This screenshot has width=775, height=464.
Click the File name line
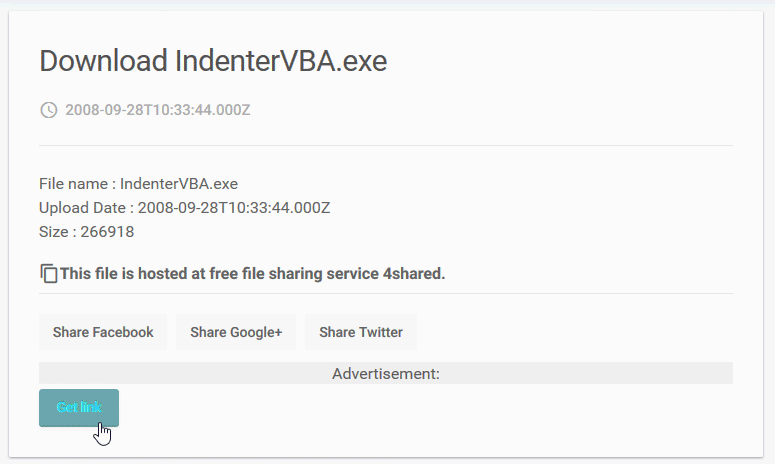138,184
